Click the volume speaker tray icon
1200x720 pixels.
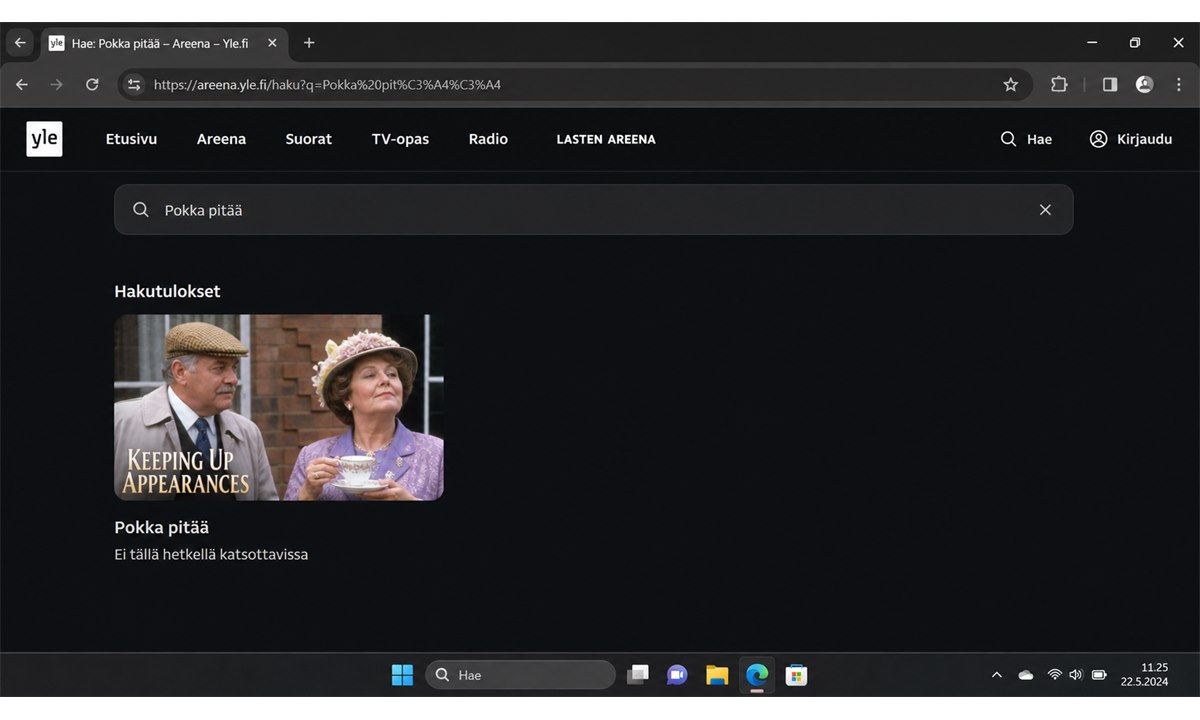coord(1076,675)
